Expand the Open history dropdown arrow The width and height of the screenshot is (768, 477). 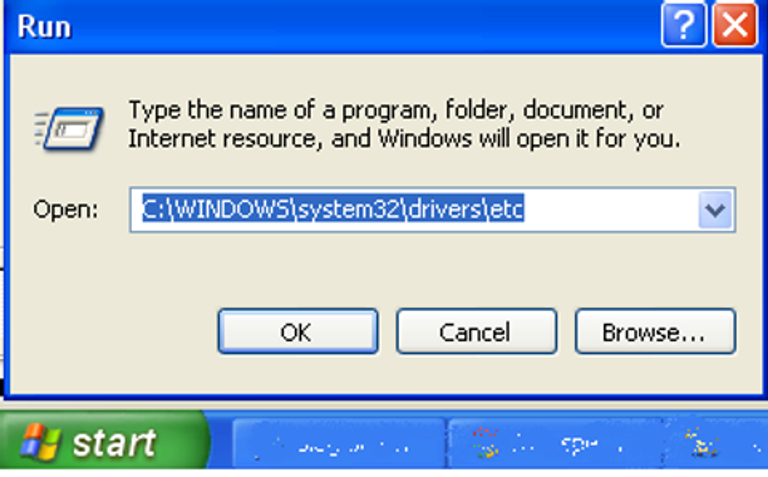[x=715, y=210]
